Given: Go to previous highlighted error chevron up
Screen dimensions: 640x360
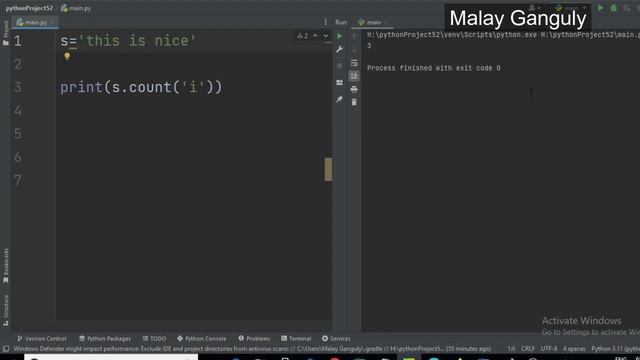Looking at the screenshot, I should (315, 36).
